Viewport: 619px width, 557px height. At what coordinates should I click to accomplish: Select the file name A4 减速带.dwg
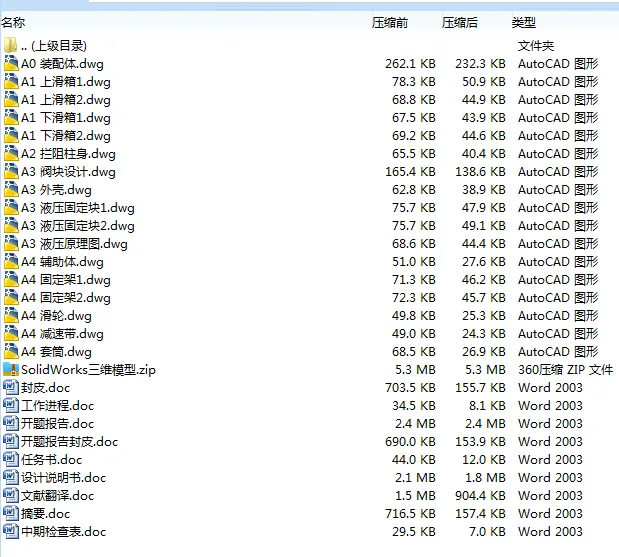tap(62, 334)
